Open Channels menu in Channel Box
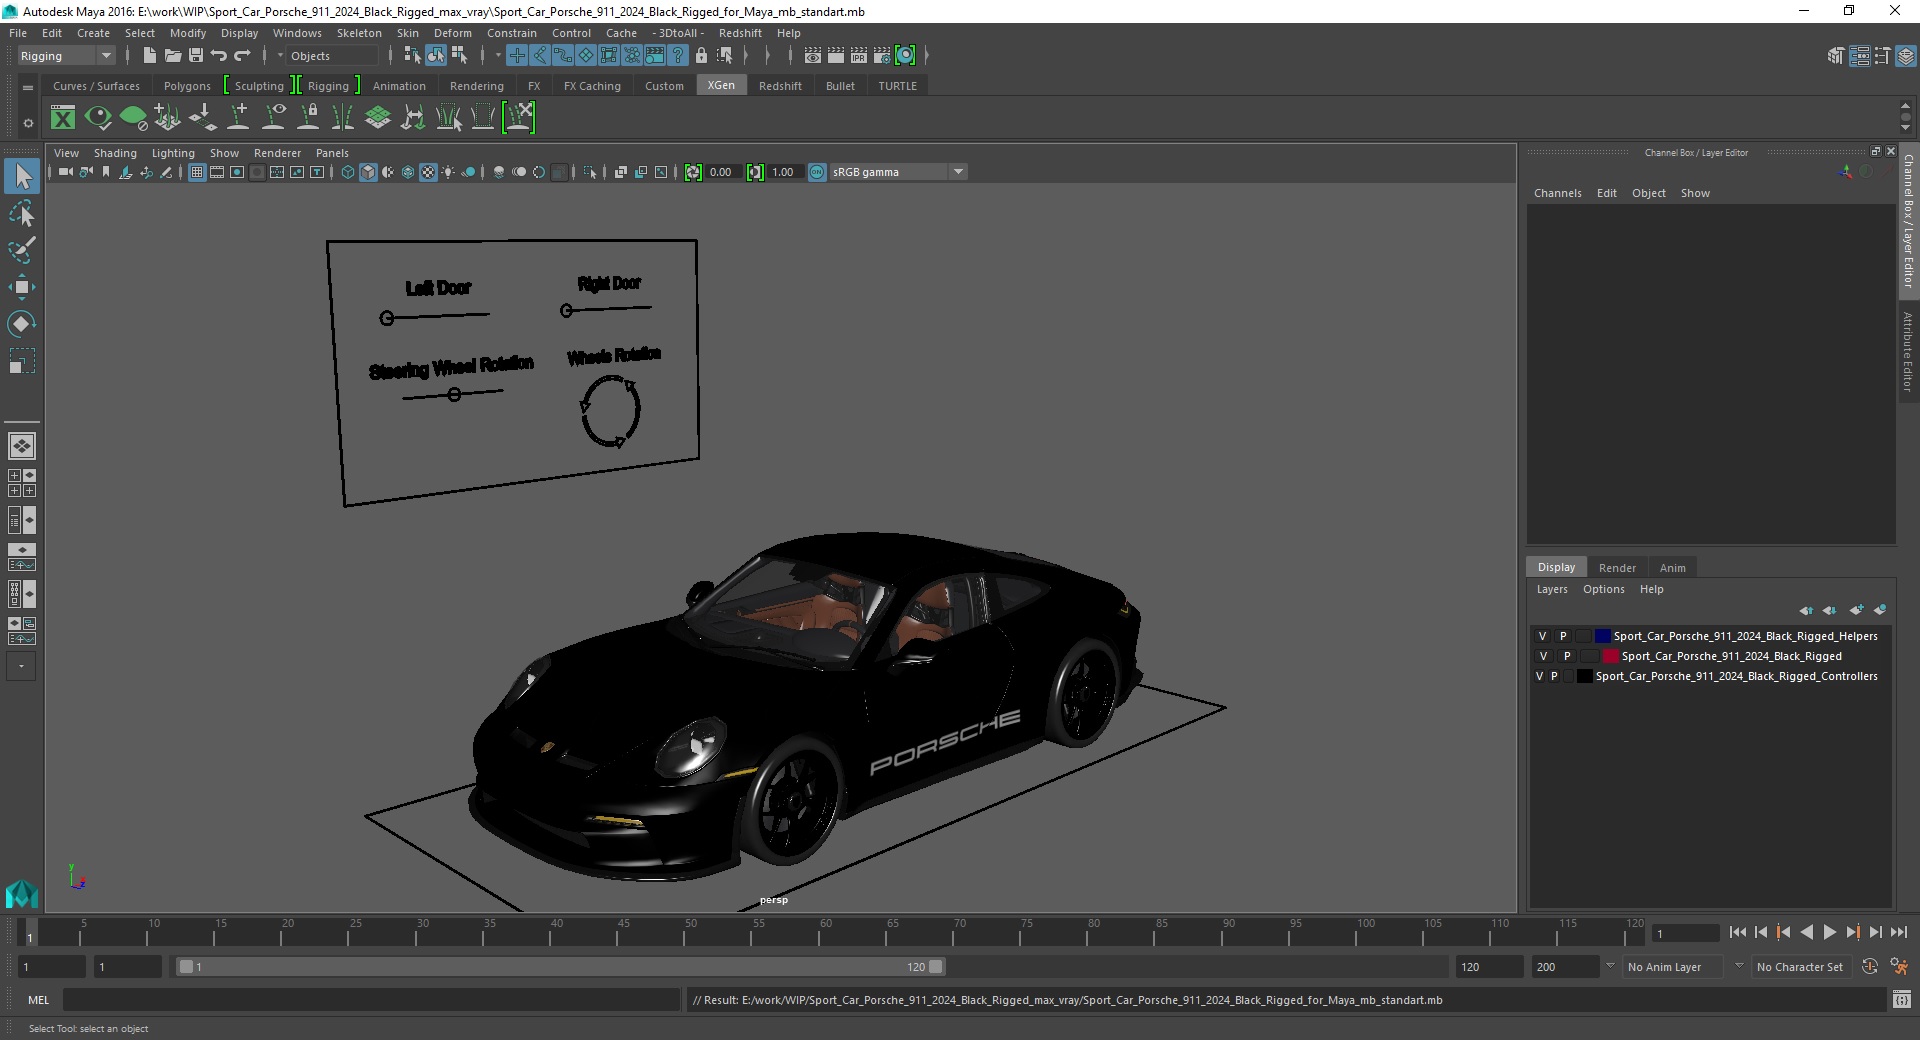This screenshot has height=1040, width=1920. pyautogui.click(x=1557, y=193)
